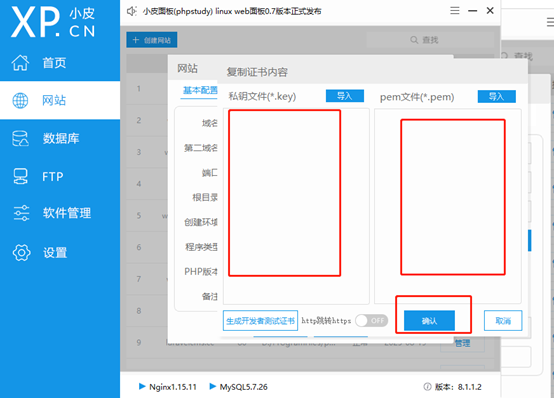Screen dimensions: 554x398
Task: Confirm certificate with 确认 button
Action: (x=429, y=321)
